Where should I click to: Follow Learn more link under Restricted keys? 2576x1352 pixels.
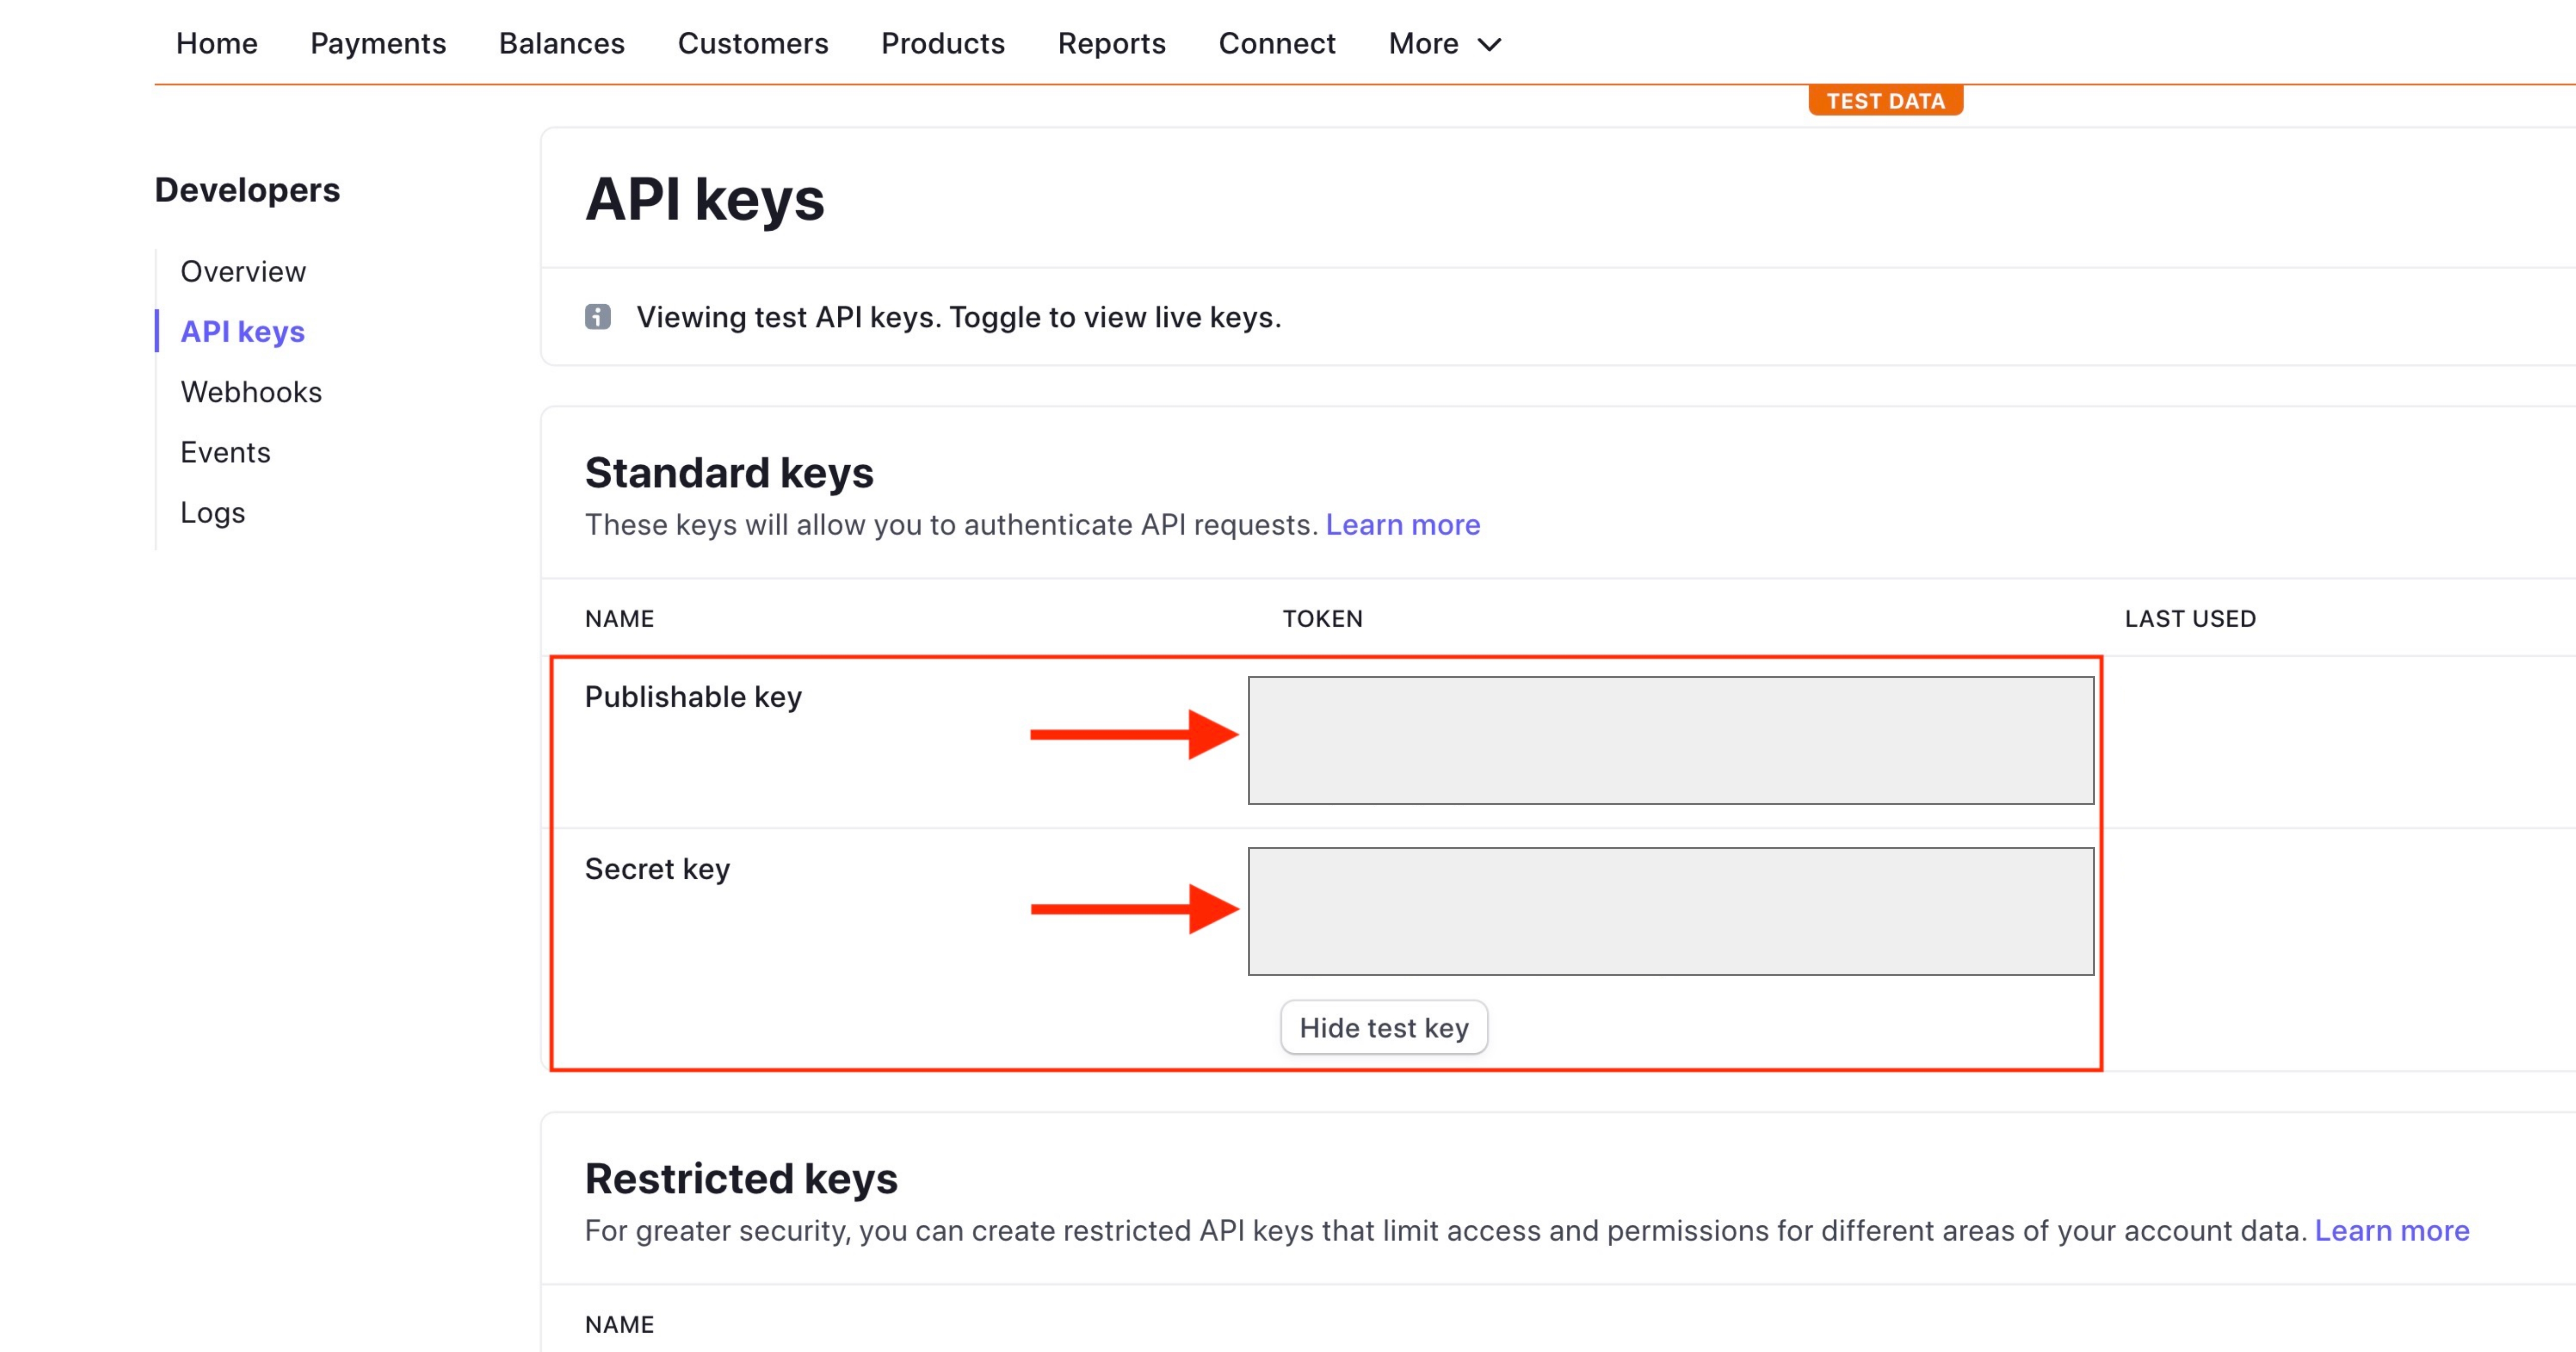coord(2391,1230)
